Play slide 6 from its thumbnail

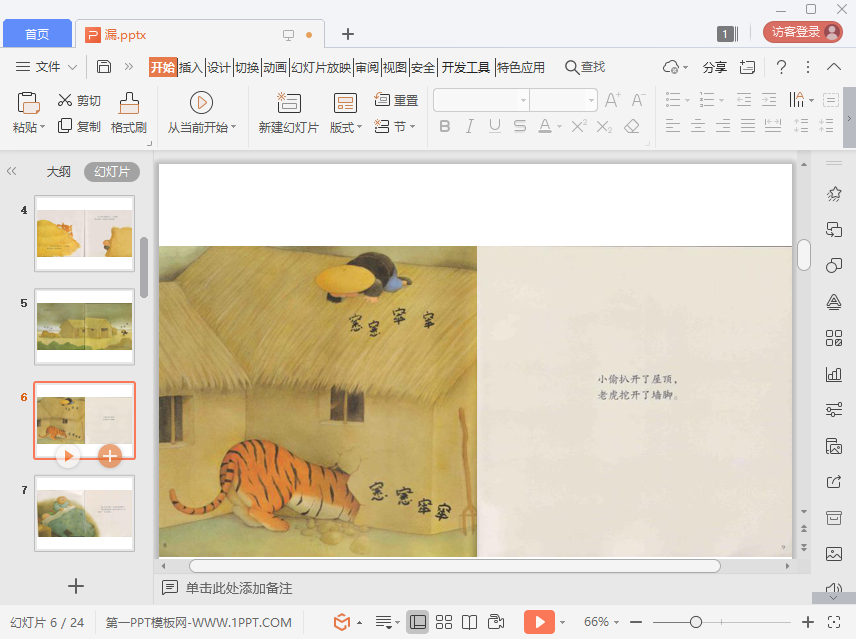[x=68, y=456]
